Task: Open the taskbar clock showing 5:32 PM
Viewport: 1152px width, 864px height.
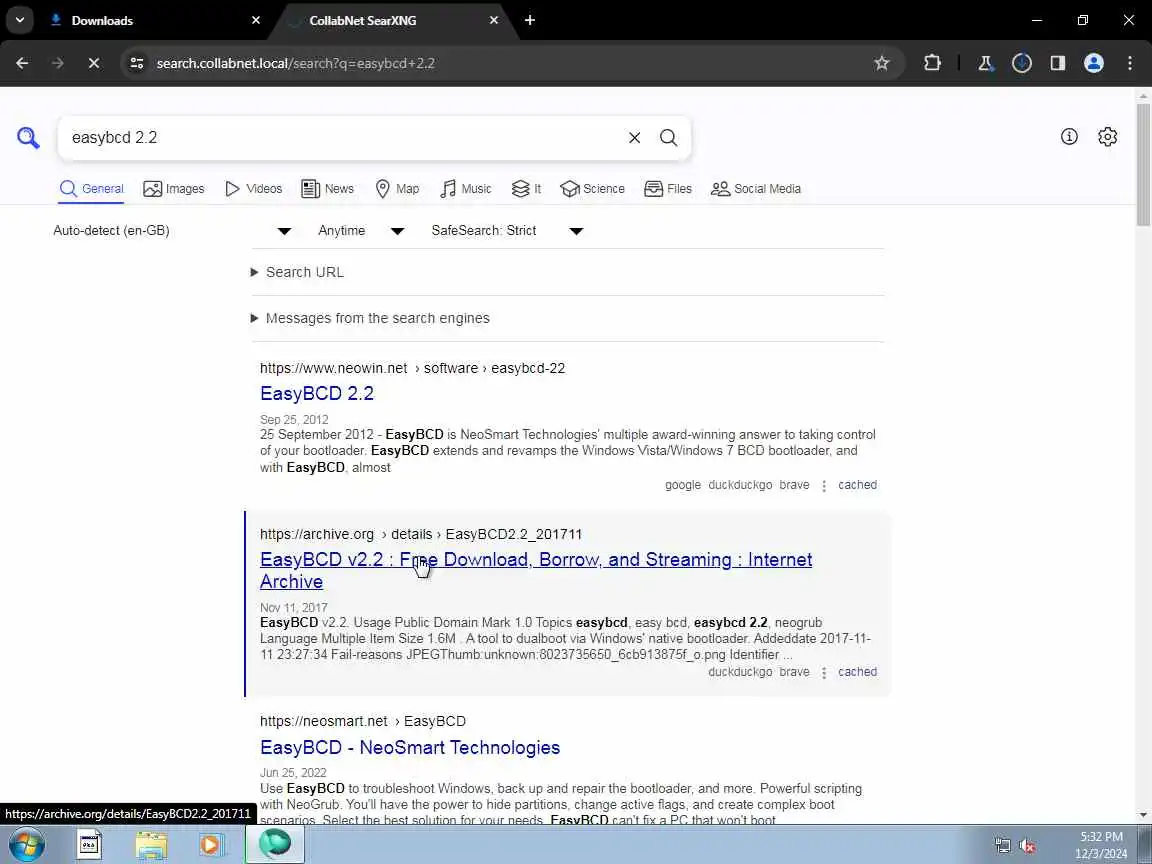Action: tap(1101, 845)
